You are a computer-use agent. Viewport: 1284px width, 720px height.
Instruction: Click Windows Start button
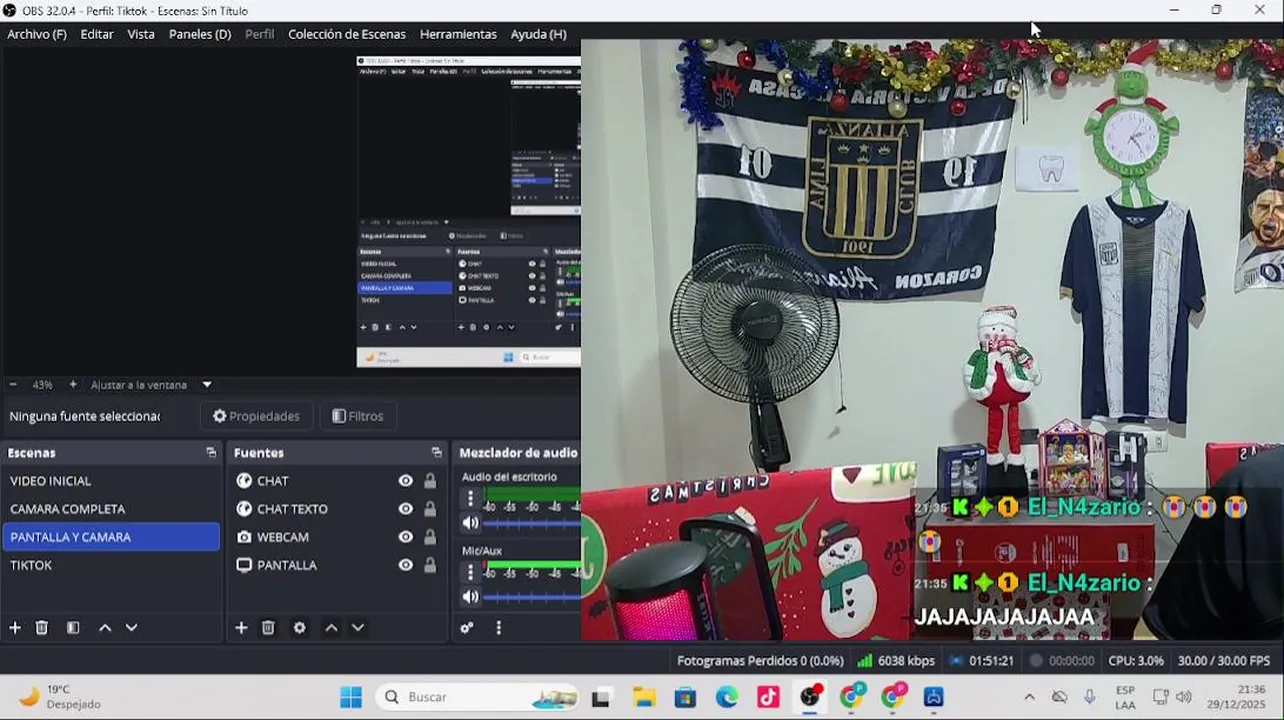[351, 697]
